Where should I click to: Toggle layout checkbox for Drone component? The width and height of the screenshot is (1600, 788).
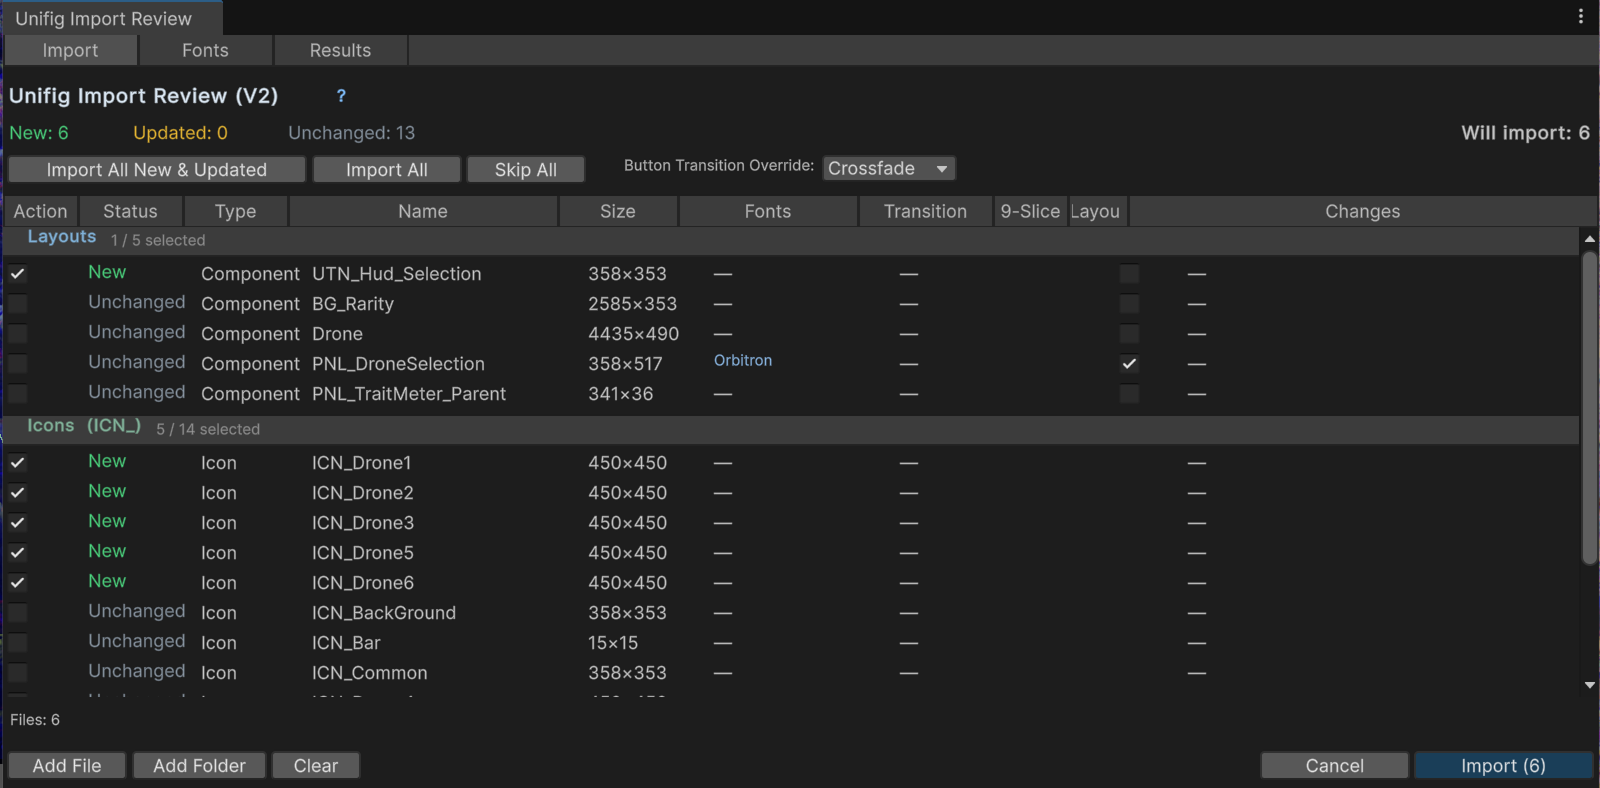tap(1129, 334)
